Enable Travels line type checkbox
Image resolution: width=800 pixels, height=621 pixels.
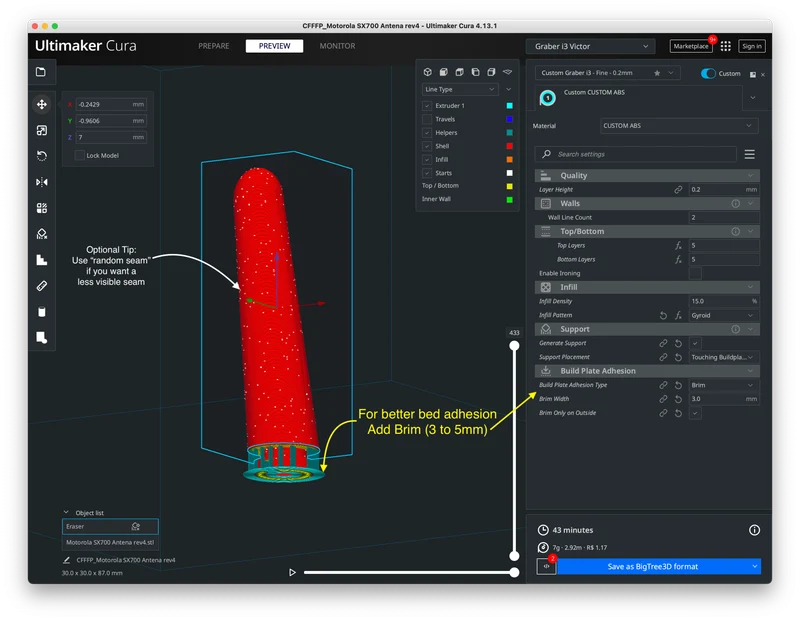[427, 119]
